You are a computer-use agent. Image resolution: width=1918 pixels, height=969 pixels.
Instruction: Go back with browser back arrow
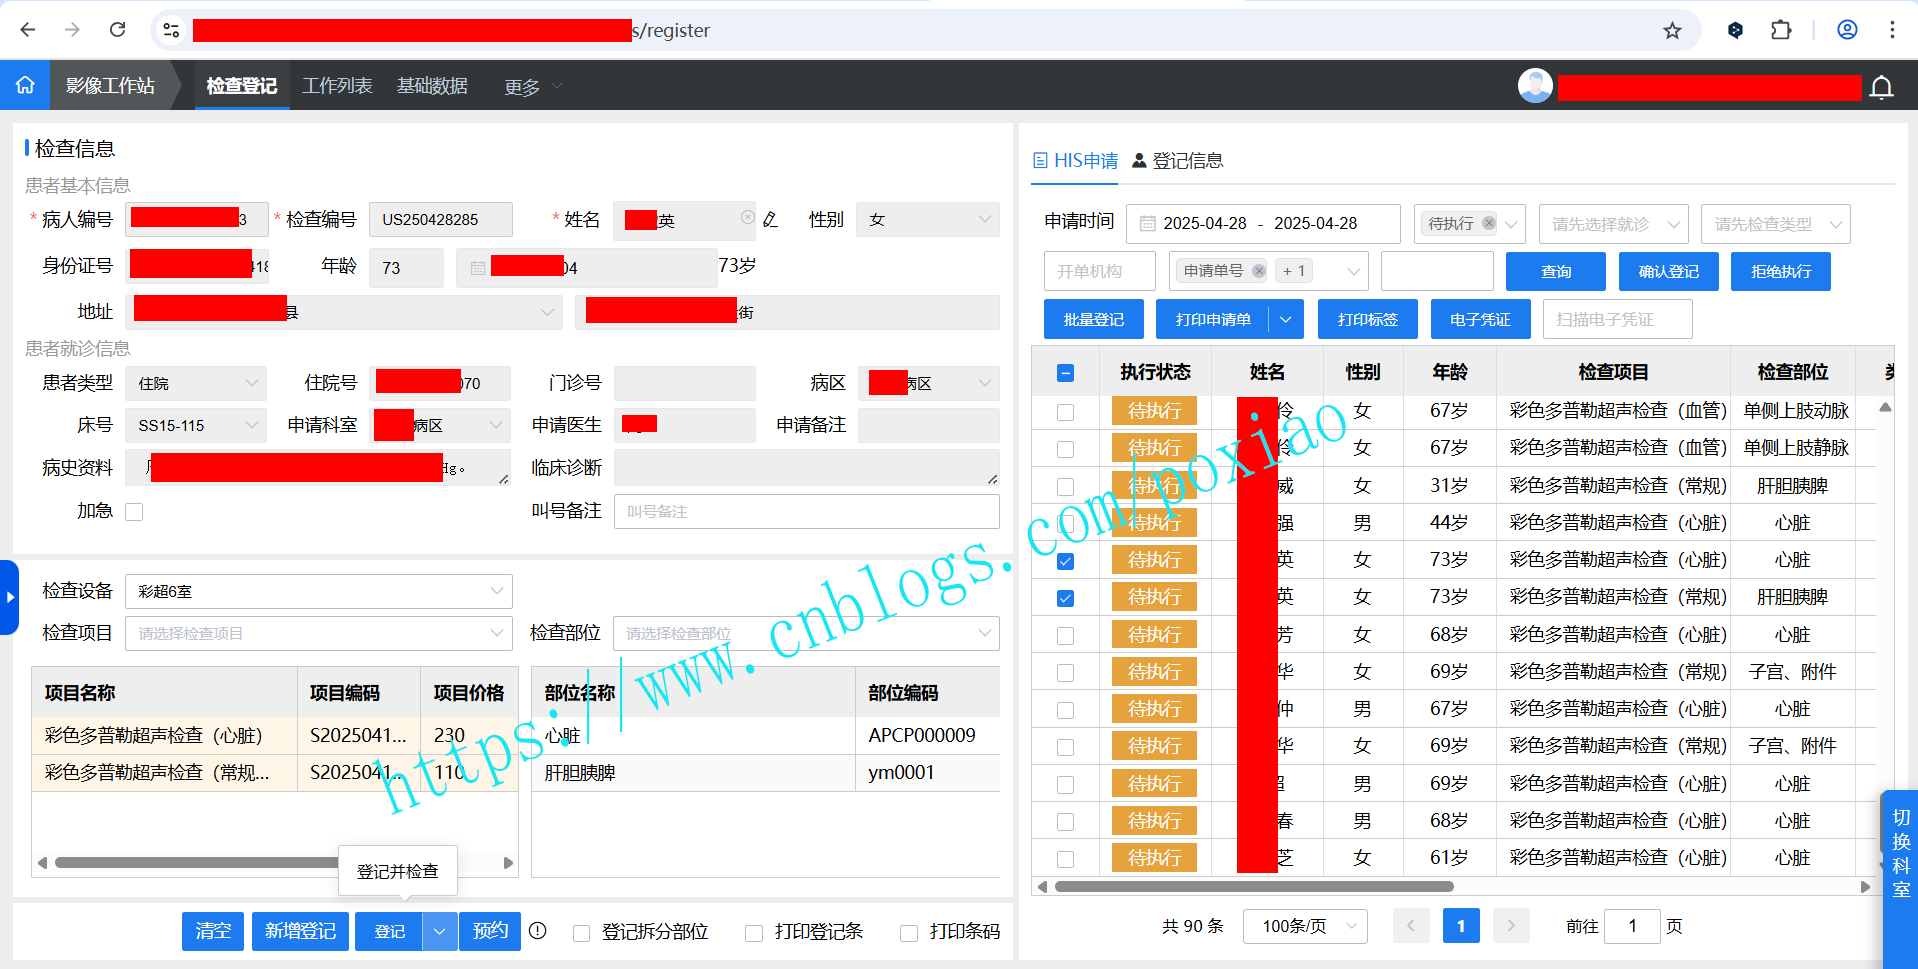[x=28, y=30]
